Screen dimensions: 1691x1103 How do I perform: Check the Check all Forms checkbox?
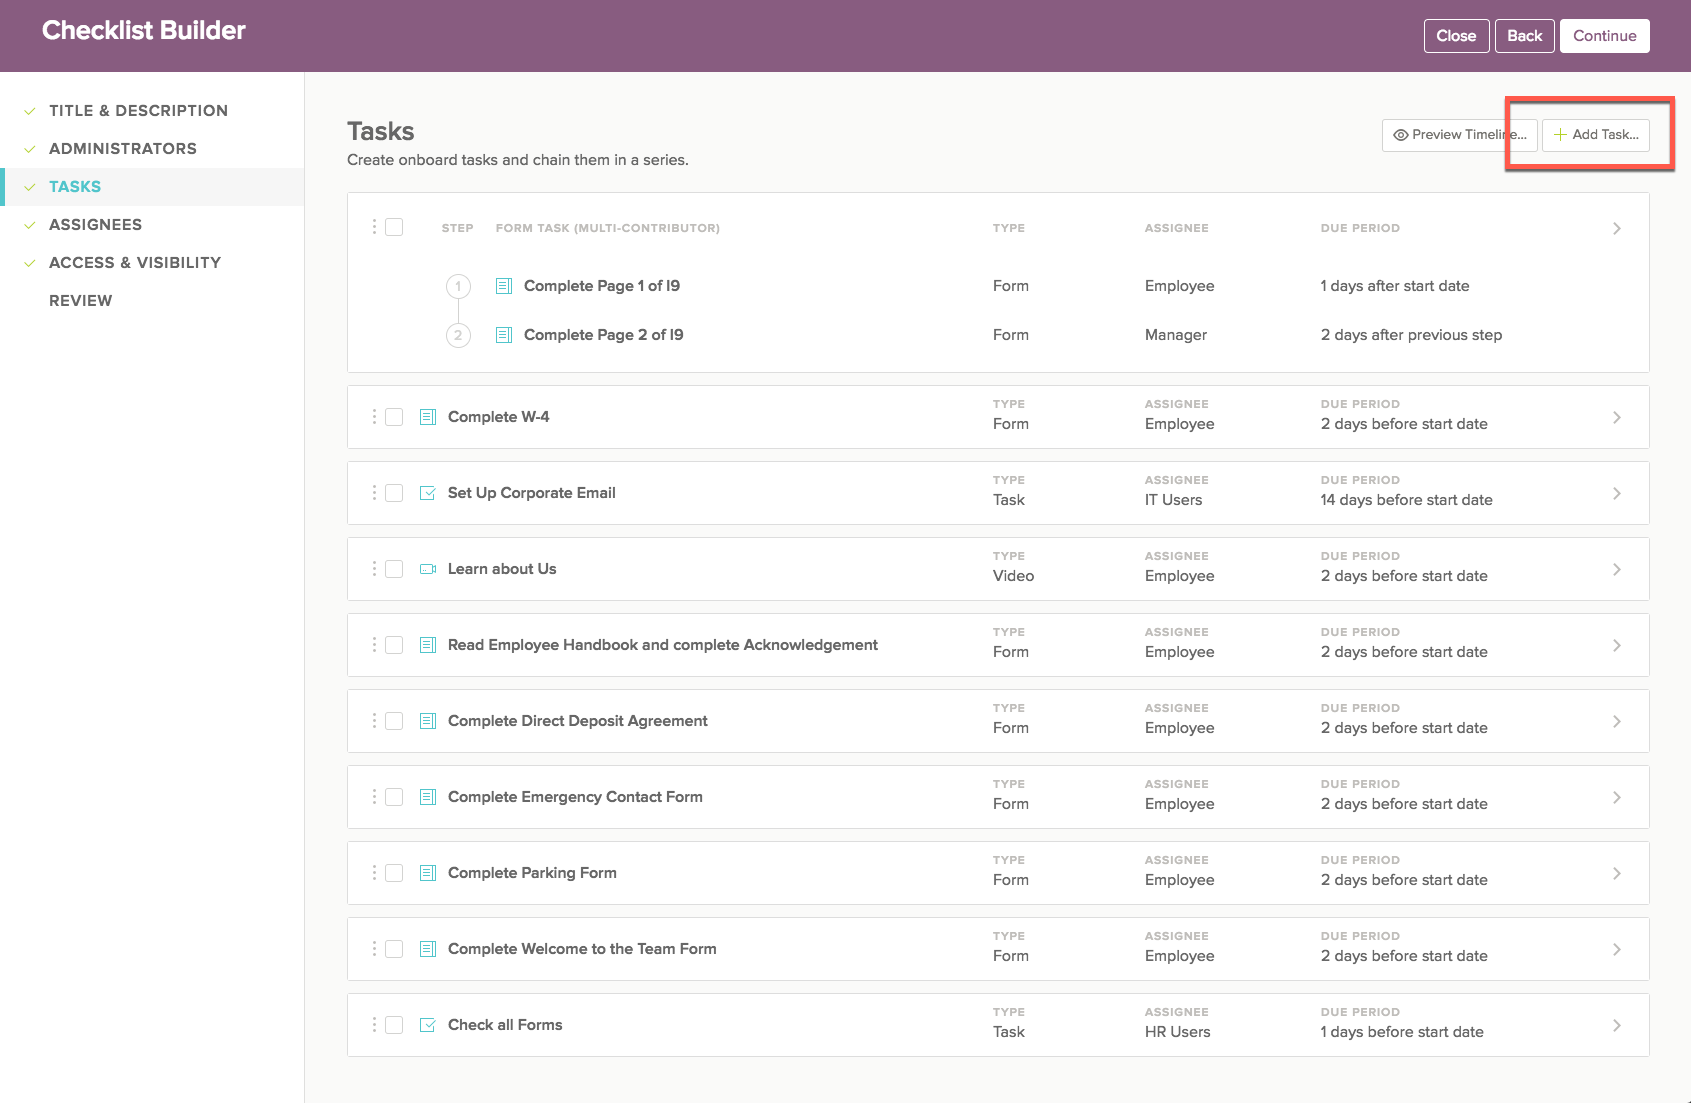(394, 1025)
